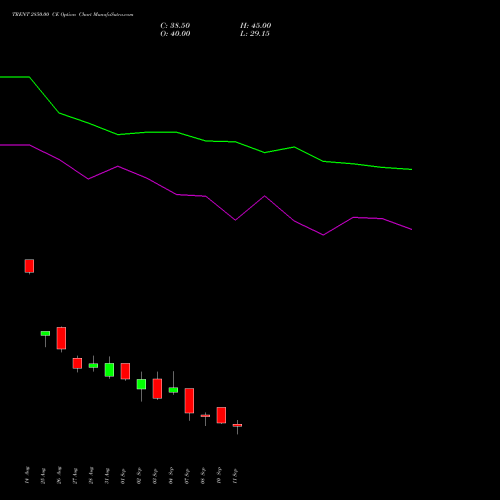Click the 11 Sep date label
Screen dimensions: 500x500
click(x=235, y=476)
